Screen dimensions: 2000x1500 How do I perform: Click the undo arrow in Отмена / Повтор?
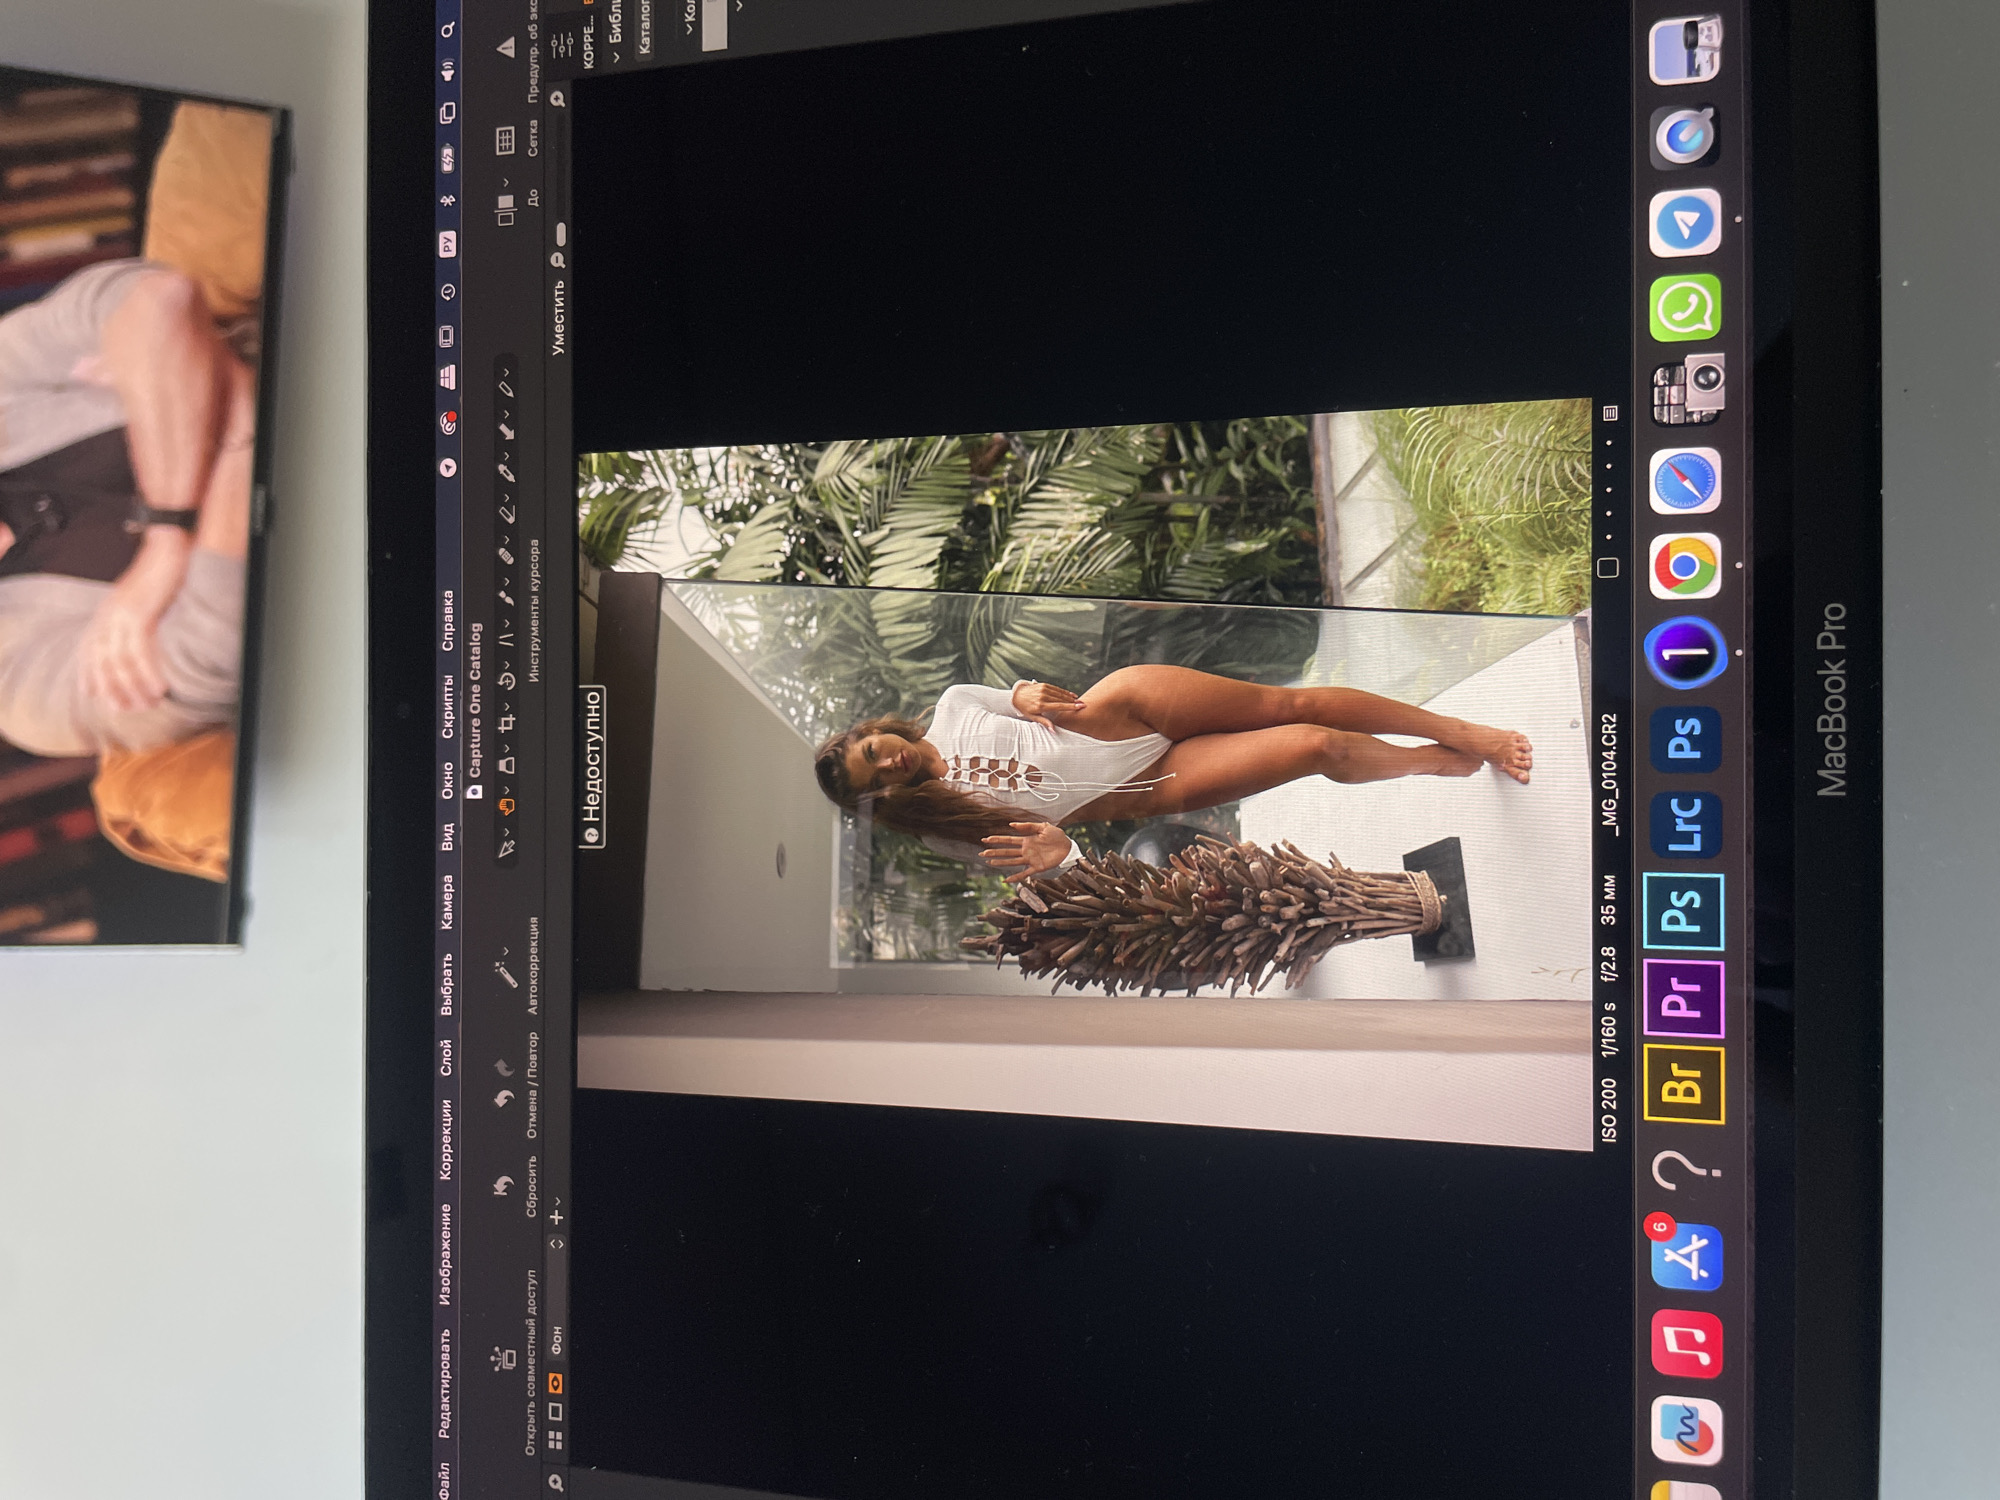(502, 1099)
